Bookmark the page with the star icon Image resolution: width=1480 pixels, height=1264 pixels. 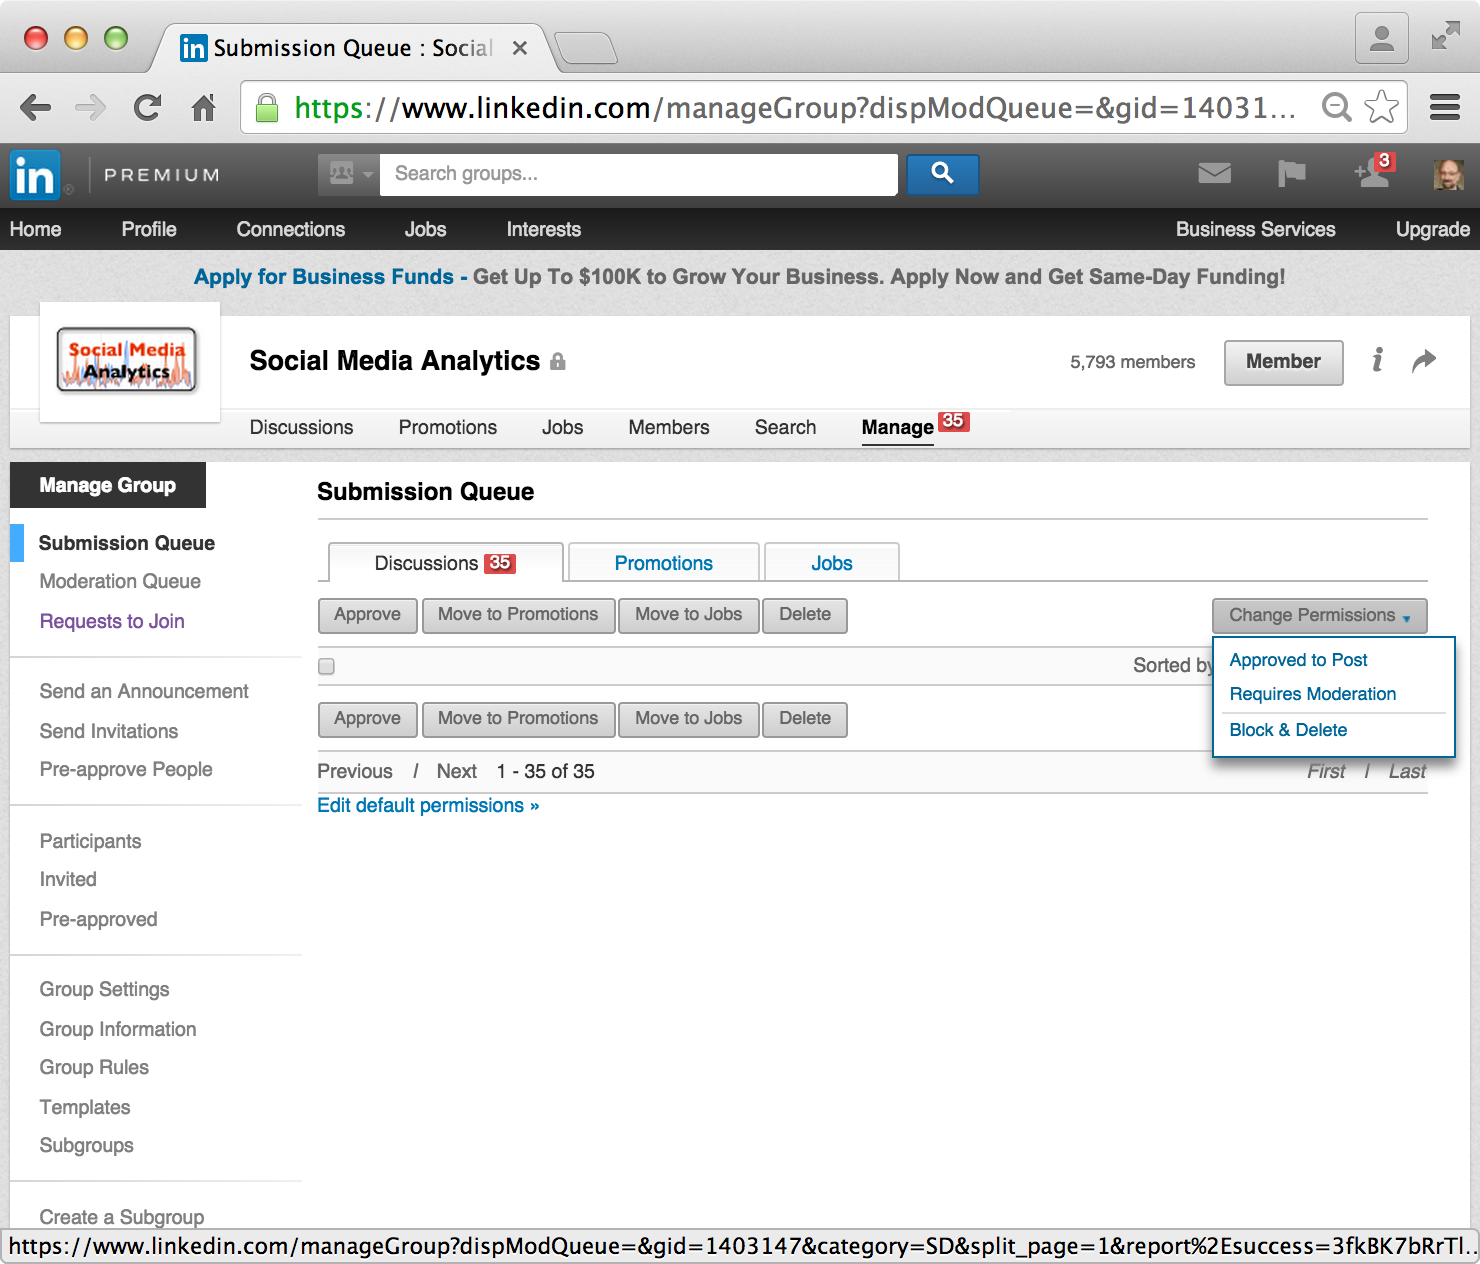[1381, 107]
